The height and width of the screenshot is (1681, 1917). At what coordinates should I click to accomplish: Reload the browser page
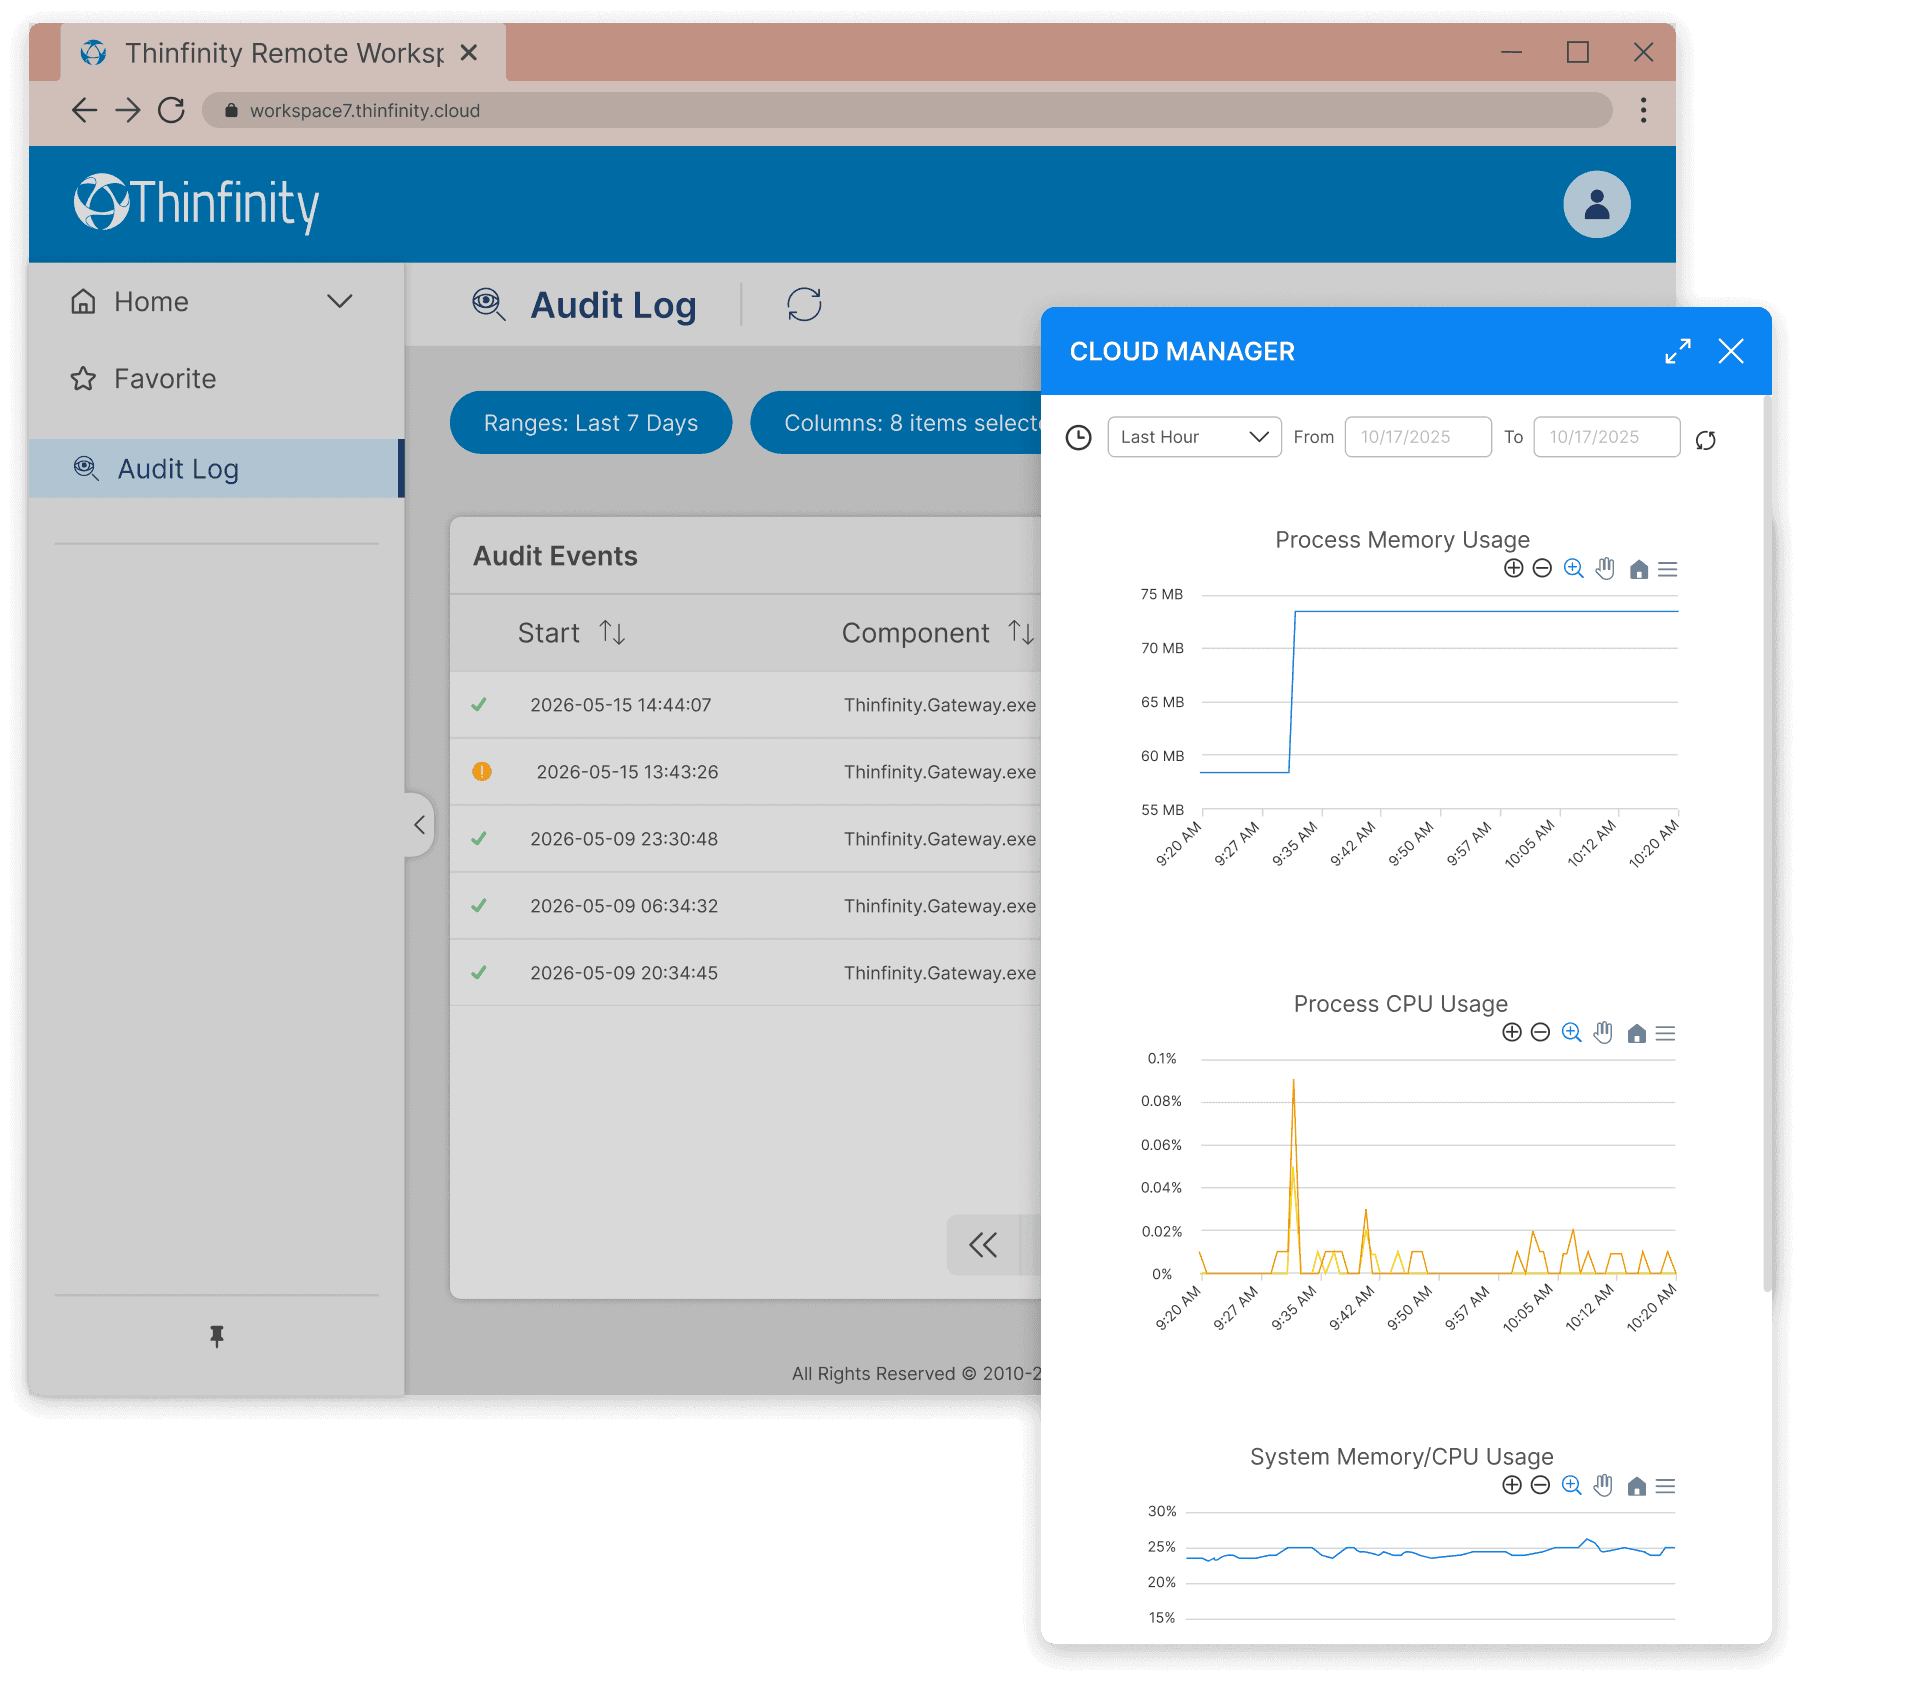(x=172, y=110)
